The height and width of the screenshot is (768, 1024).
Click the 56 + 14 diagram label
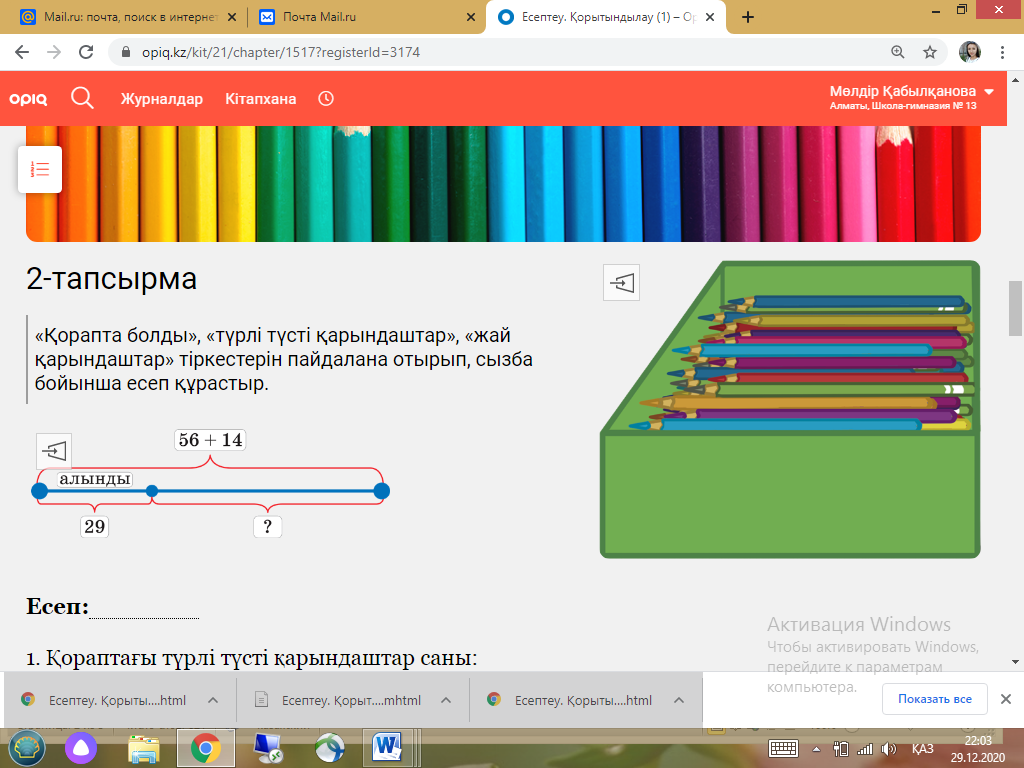click(x=210, y=440)
